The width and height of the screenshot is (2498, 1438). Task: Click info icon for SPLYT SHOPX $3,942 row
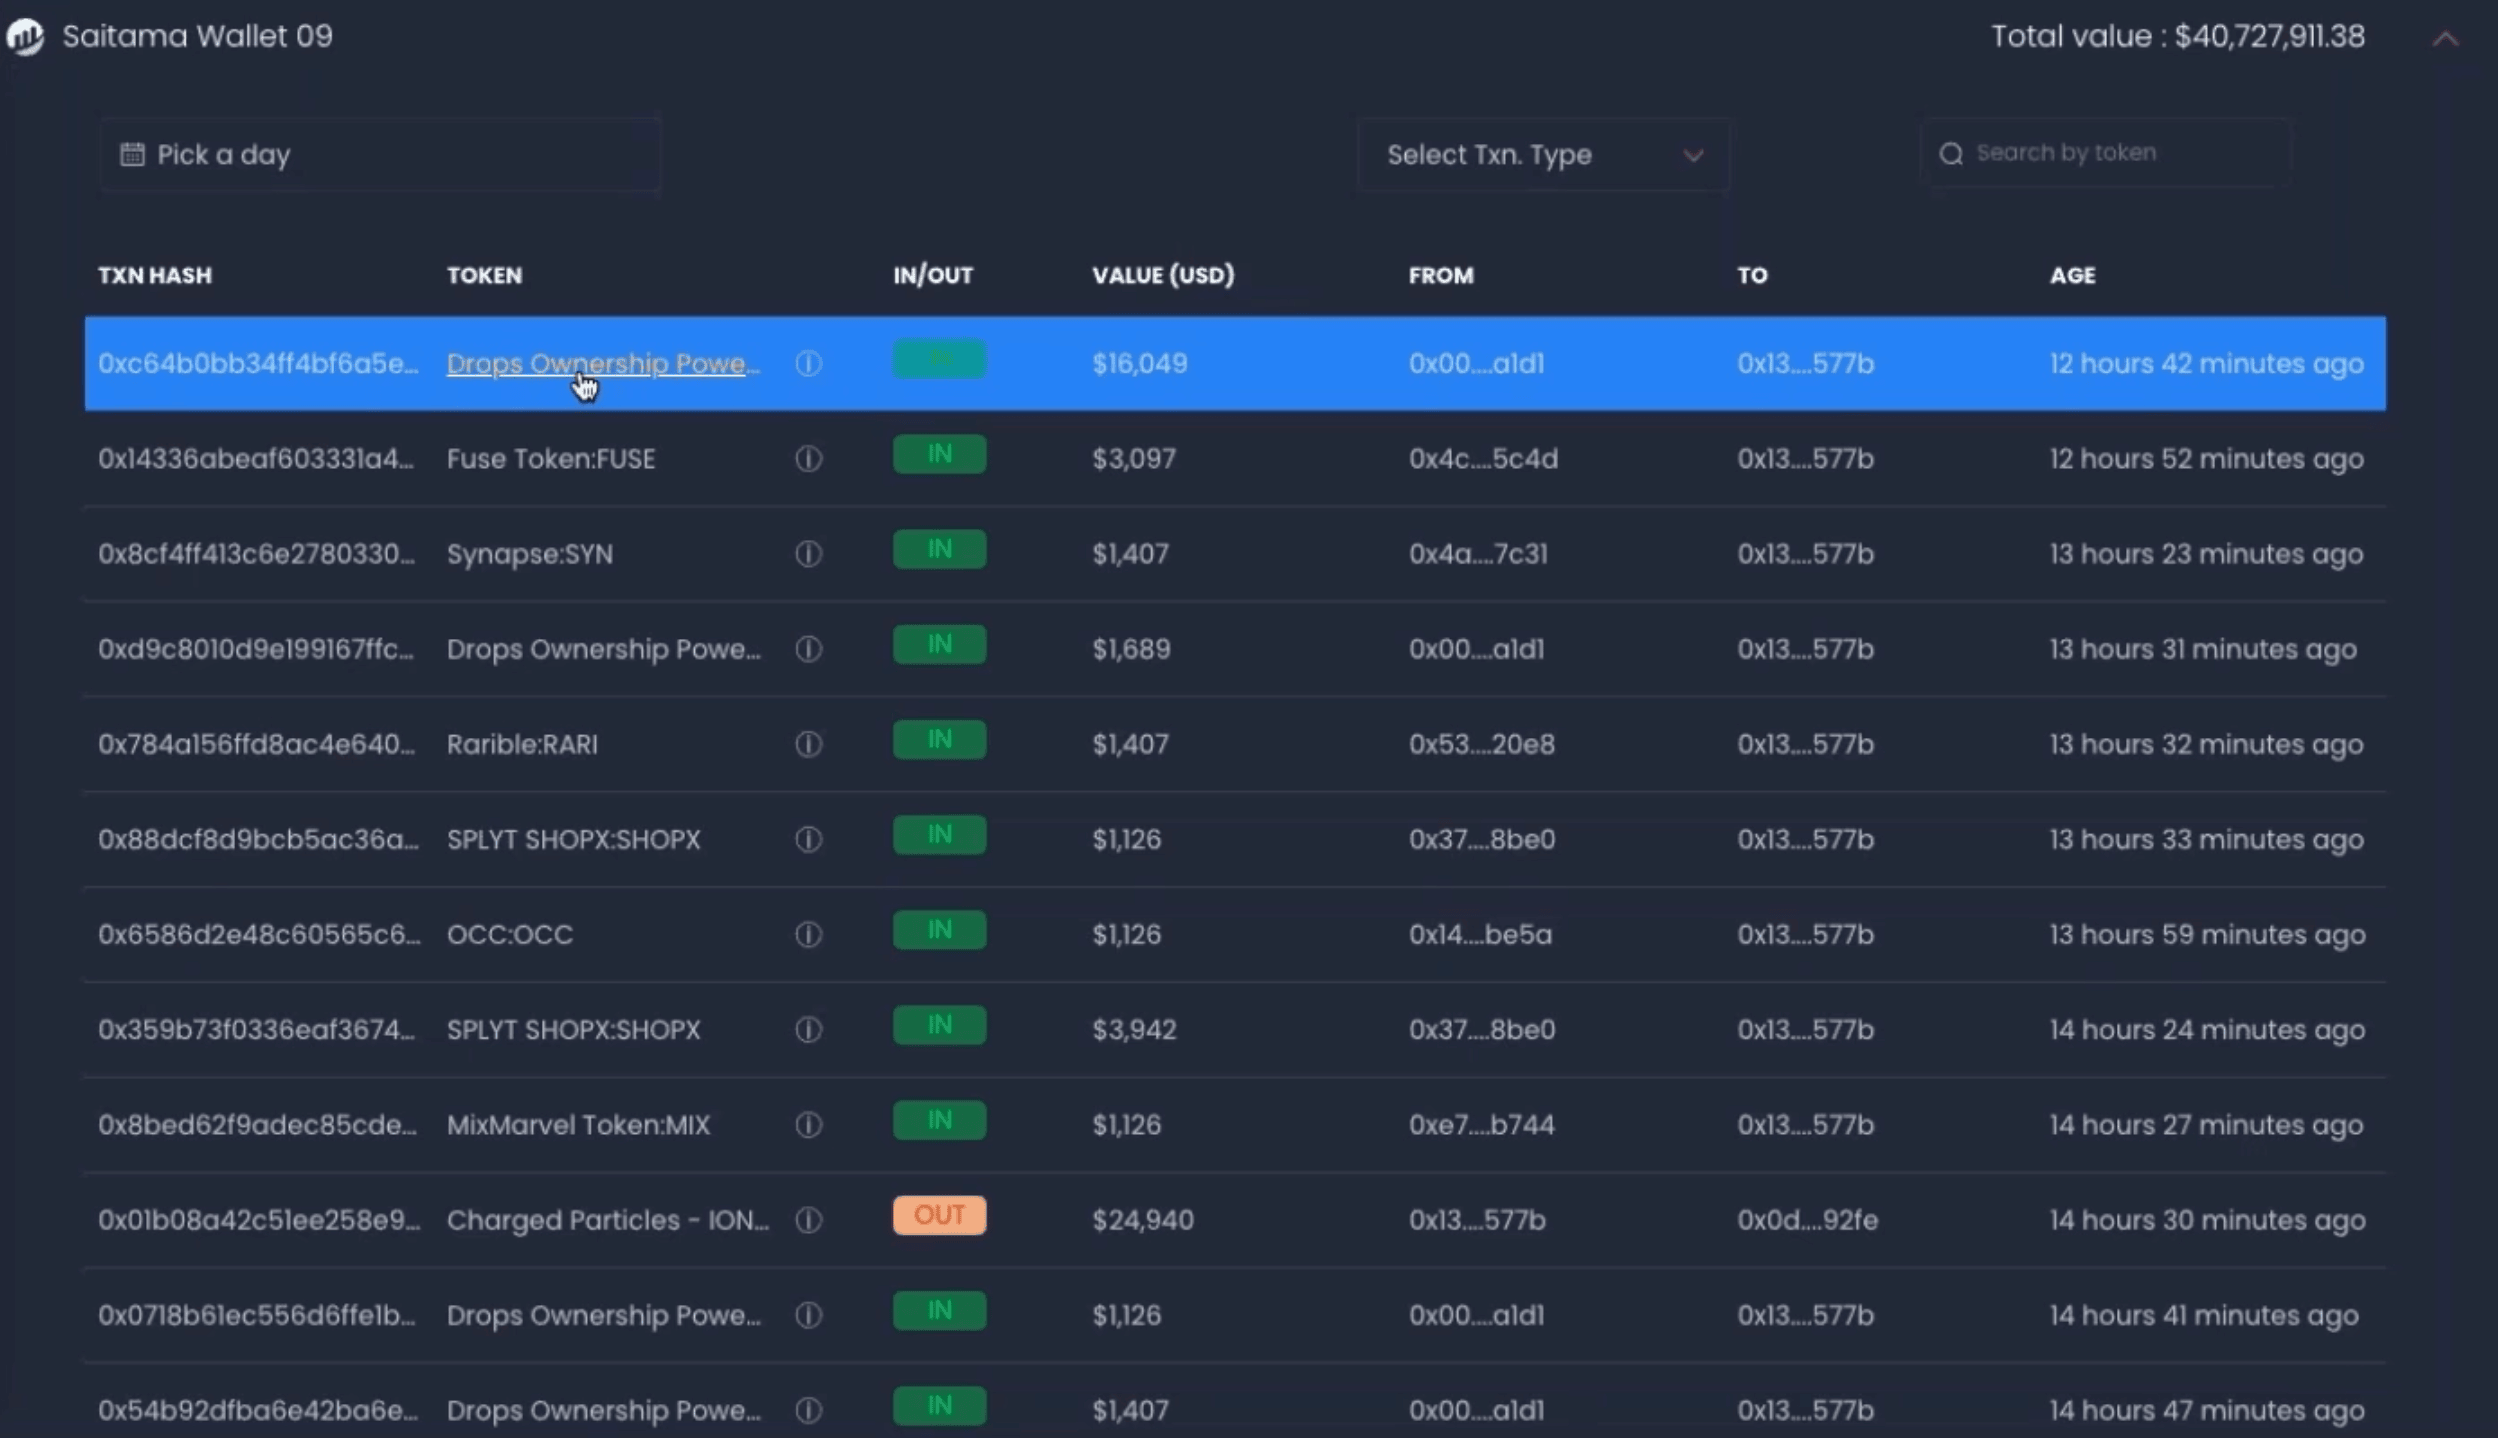(808, 1029)
